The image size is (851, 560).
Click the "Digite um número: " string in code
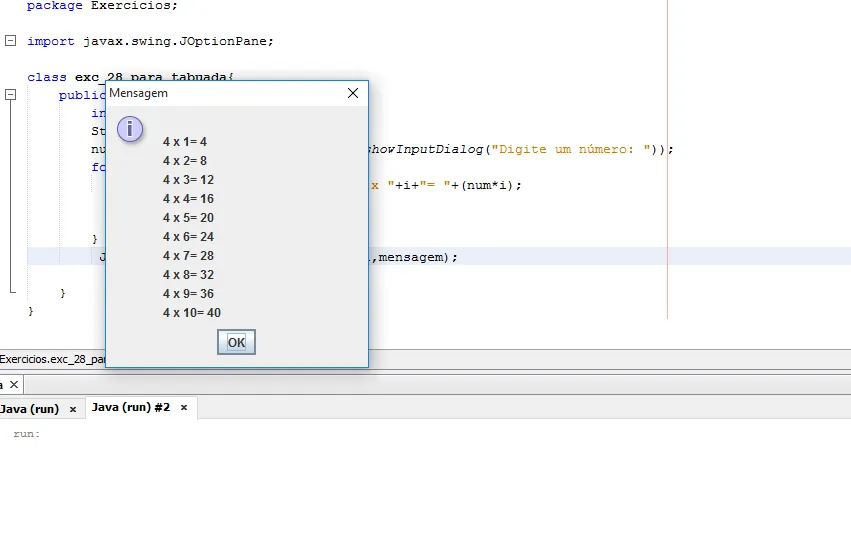pyautogui.click(x=571, y=149)
